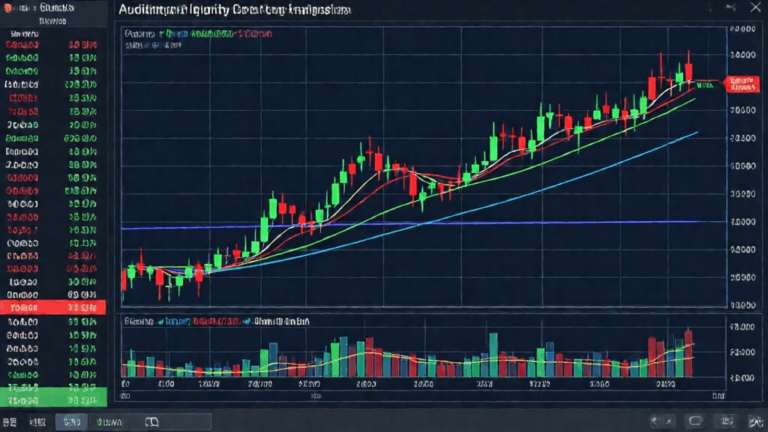Toggle the red indicator in volume panel legend
This screenshot has height=432, width=768.
[216, 322]
